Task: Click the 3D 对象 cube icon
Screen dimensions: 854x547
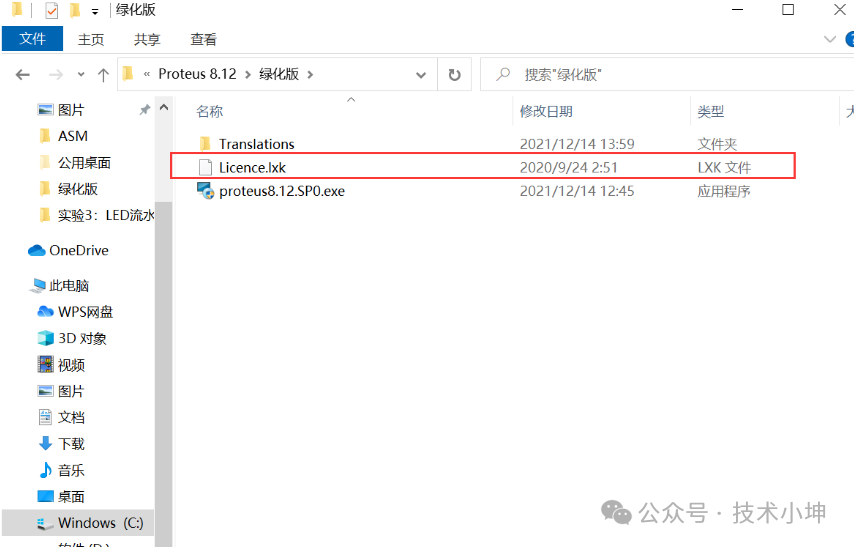Action: (45, 338)
